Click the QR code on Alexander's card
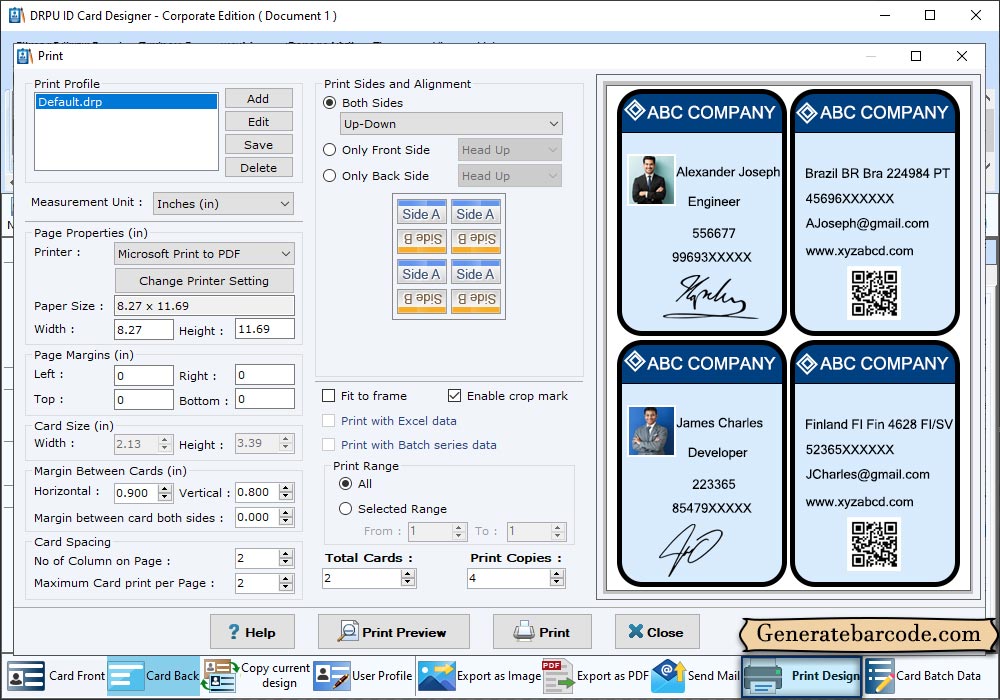Screen dimensions: 1000x700 [x=874, y=293]
